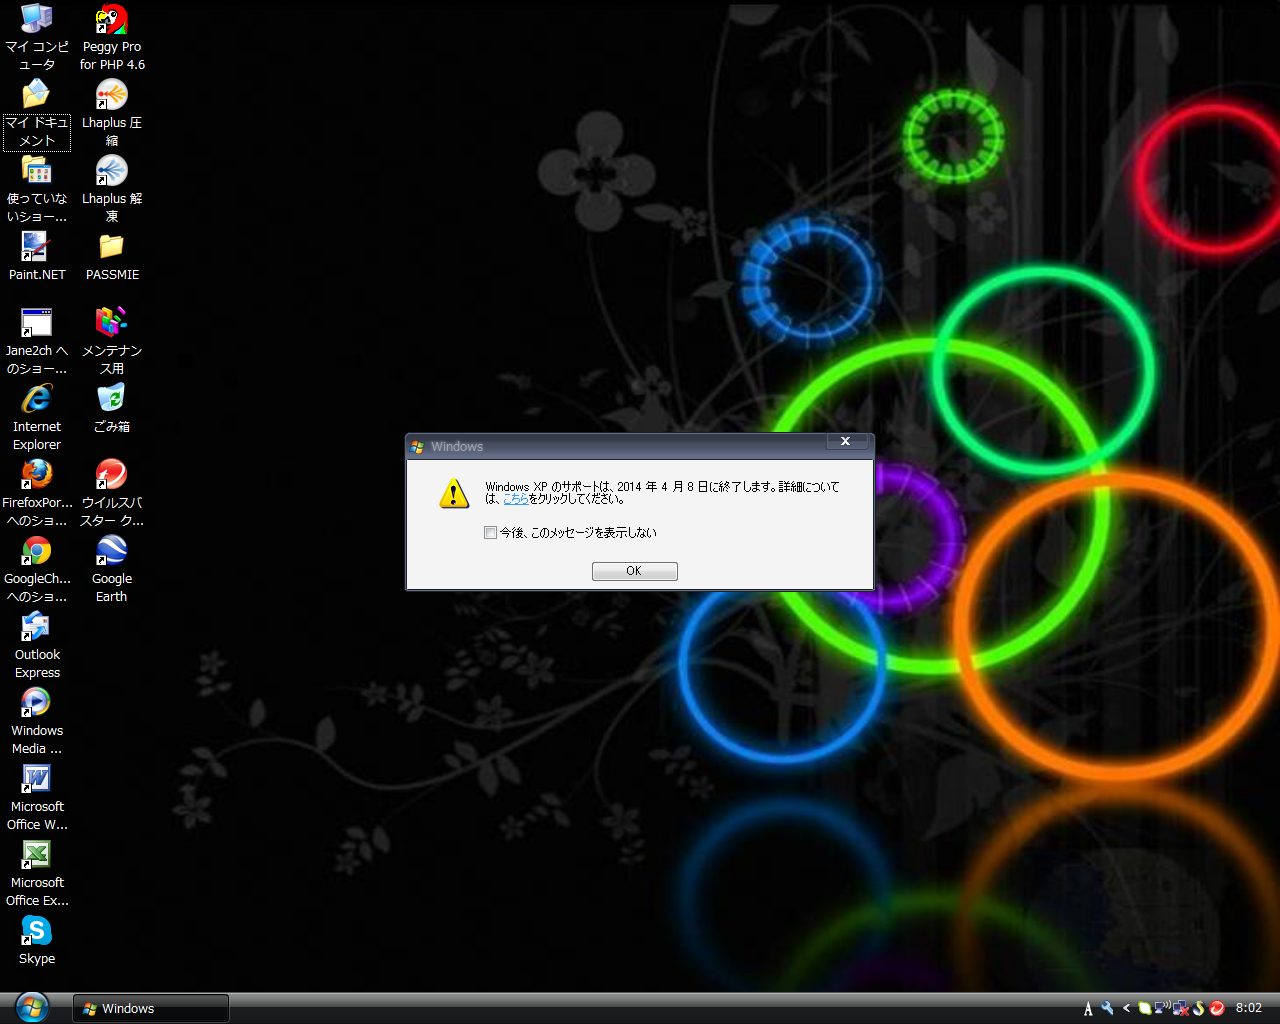The image size is (1280, 1024).
Task: Click the IME 'A' input mode indicator
Action: coord(1088,1008)
